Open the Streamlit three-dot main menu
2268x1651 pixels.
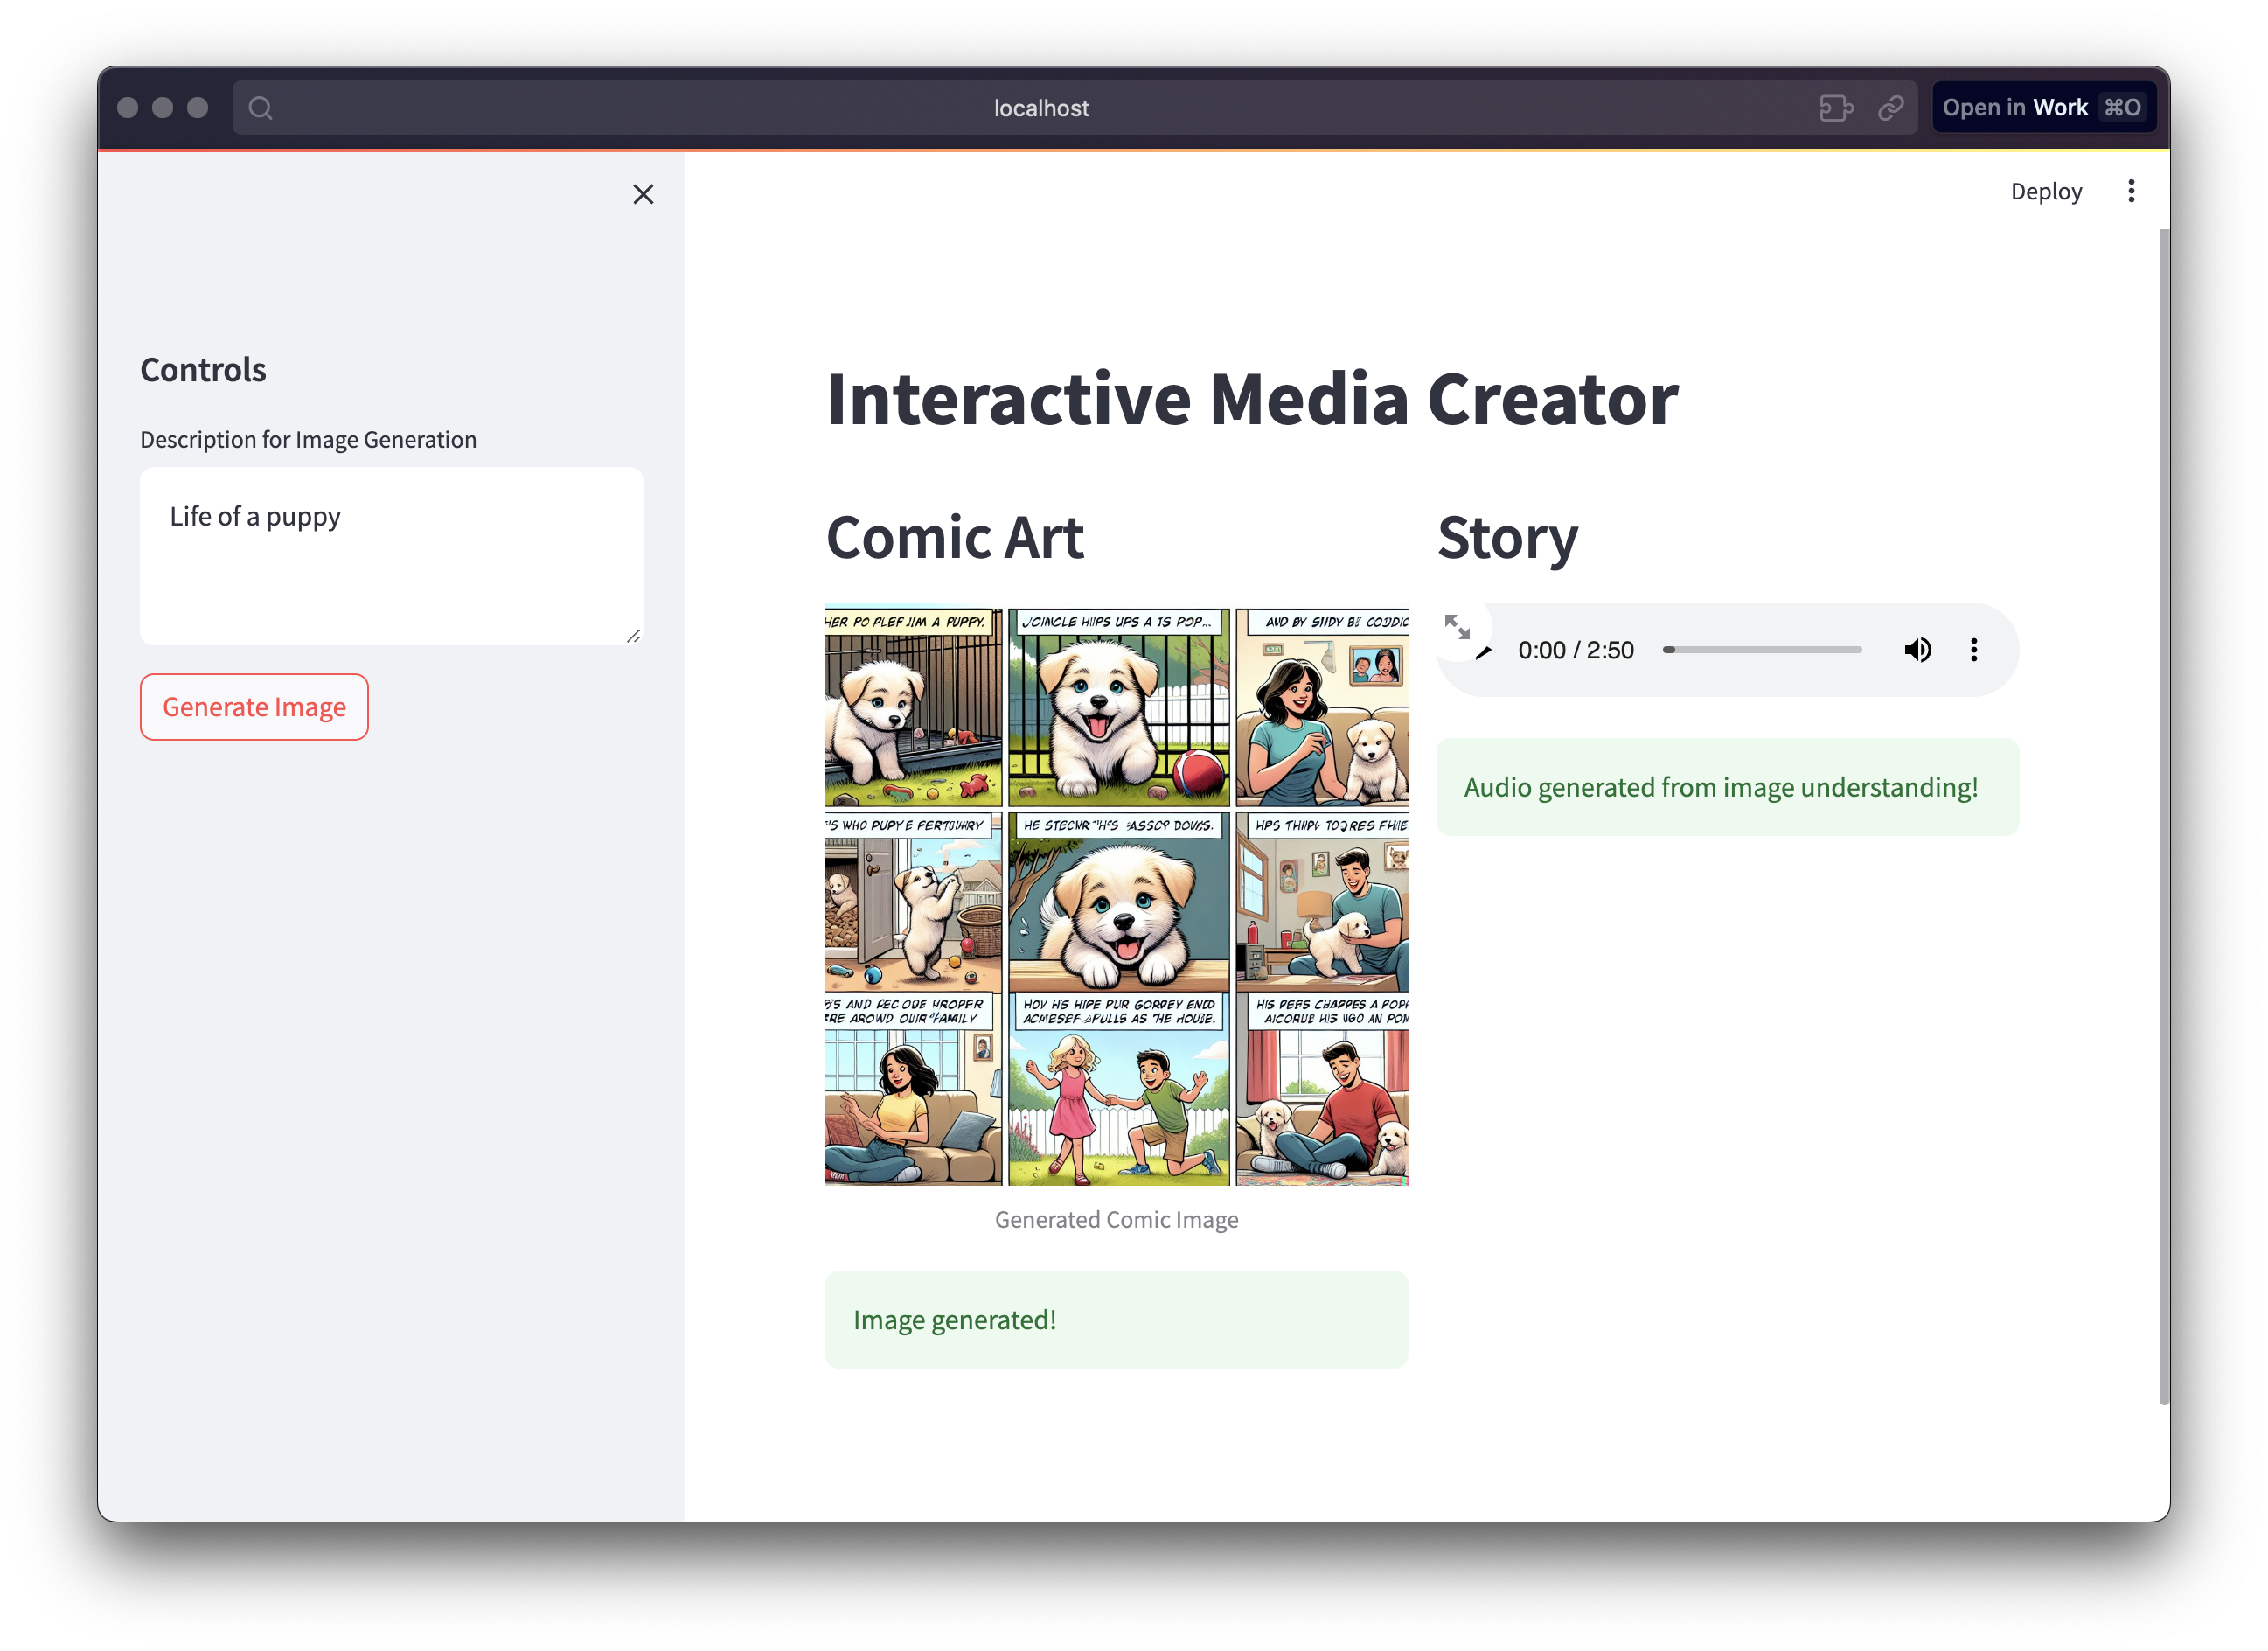tap(2130, 191)
